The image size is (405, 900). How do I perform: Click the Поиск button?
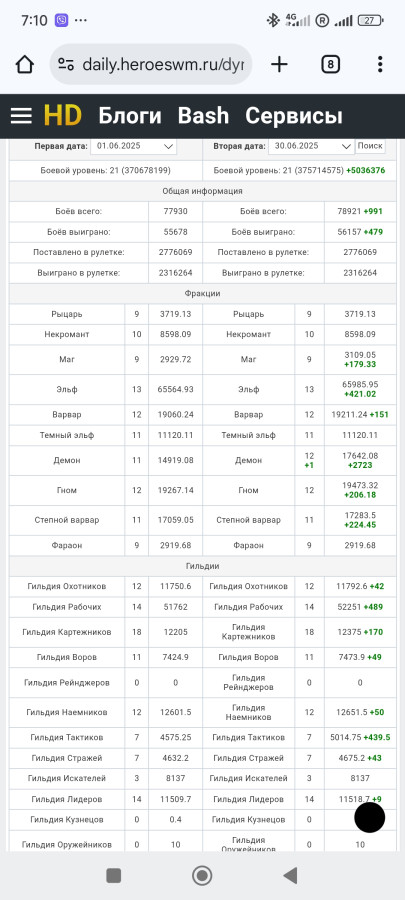[370, 146]
